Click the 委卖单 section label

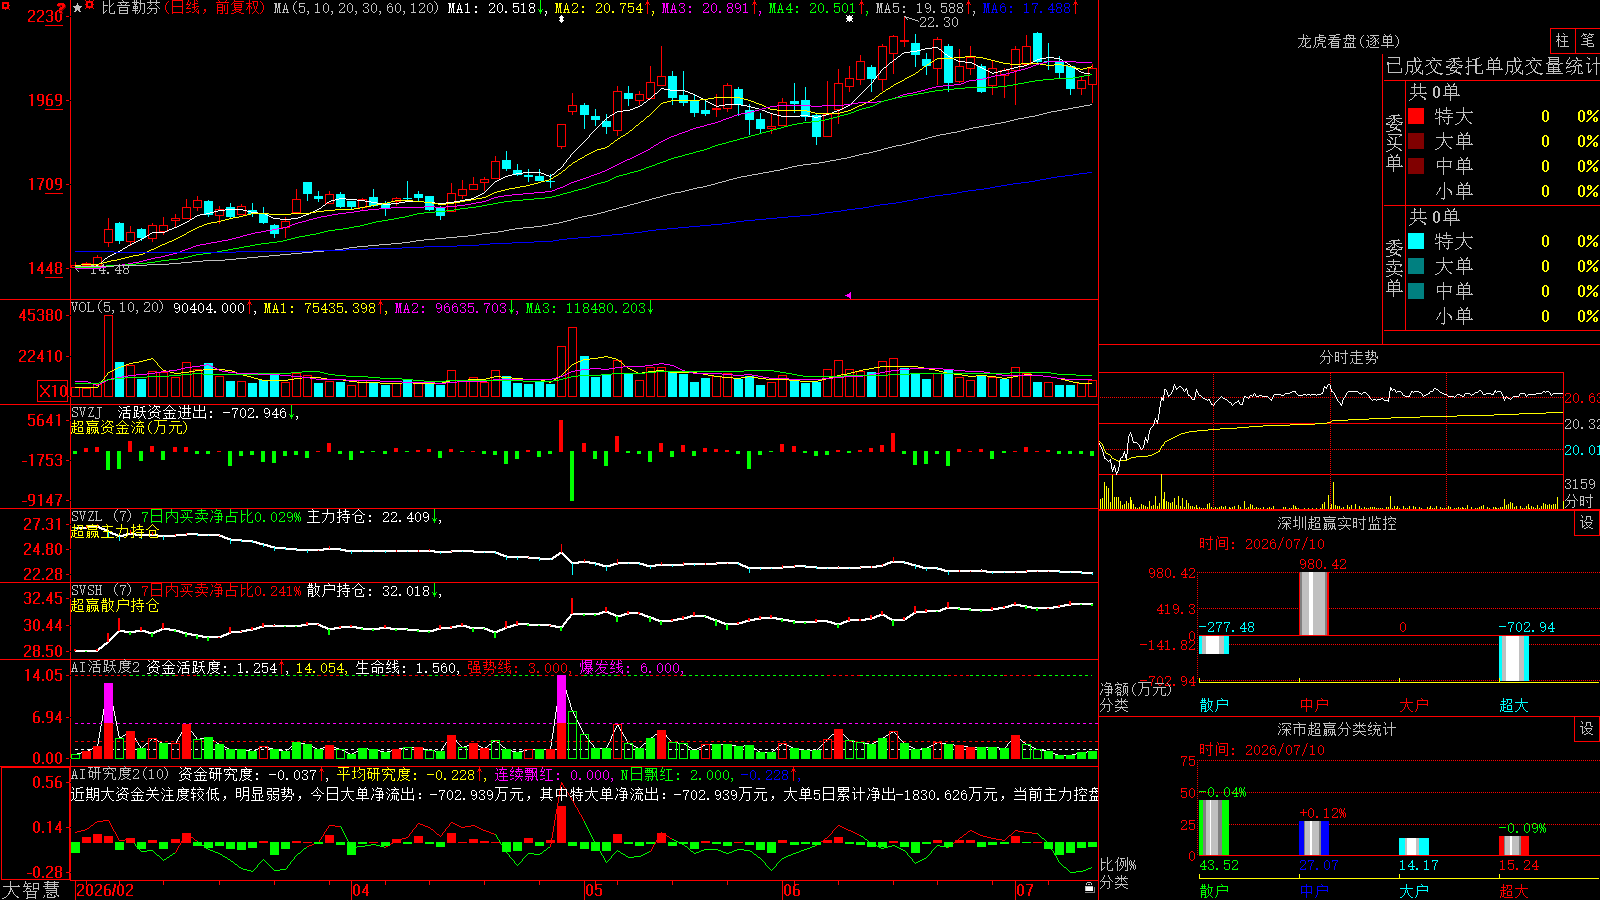point(1394,267)
